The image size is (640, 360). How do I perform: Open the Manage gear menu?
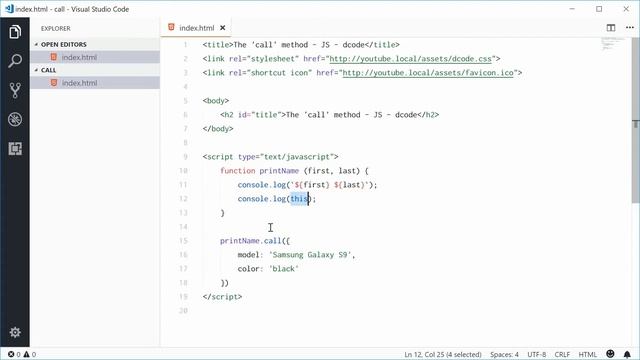(x=15, y=332)
